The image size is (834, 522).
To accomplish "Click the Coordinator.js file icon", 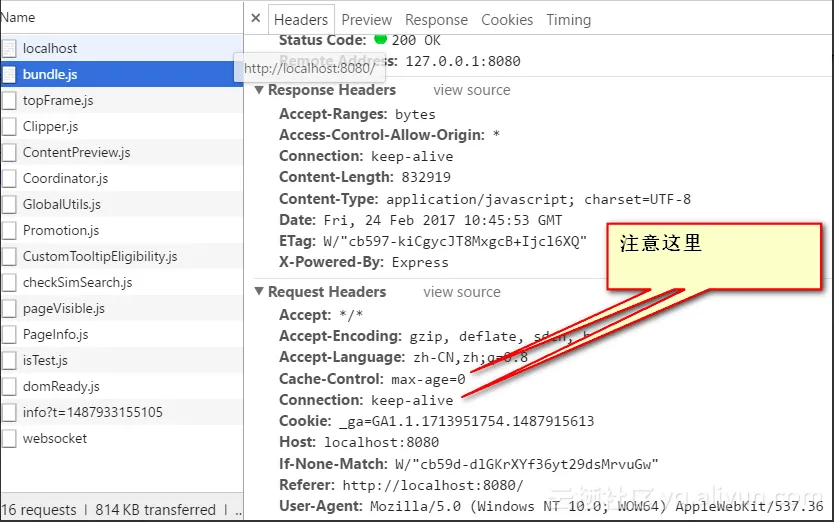I will click(9, 179).
